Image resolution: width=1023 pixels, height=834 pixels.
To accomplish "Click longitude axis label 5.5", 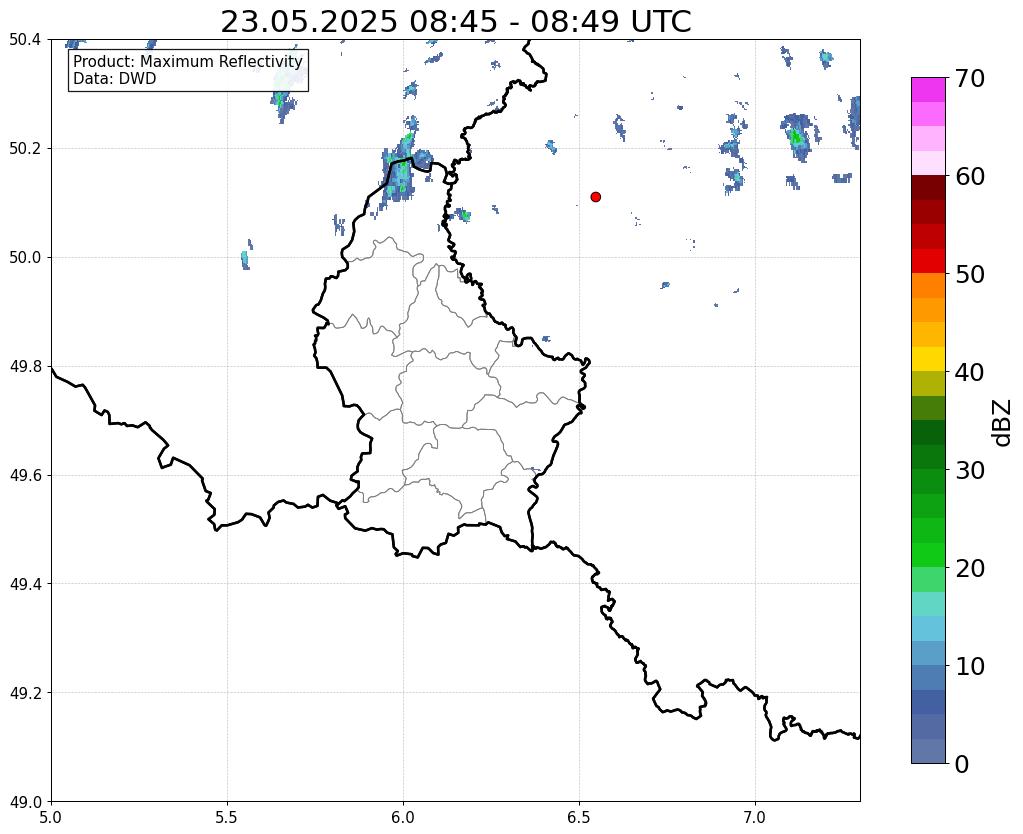I will point(227,818).
